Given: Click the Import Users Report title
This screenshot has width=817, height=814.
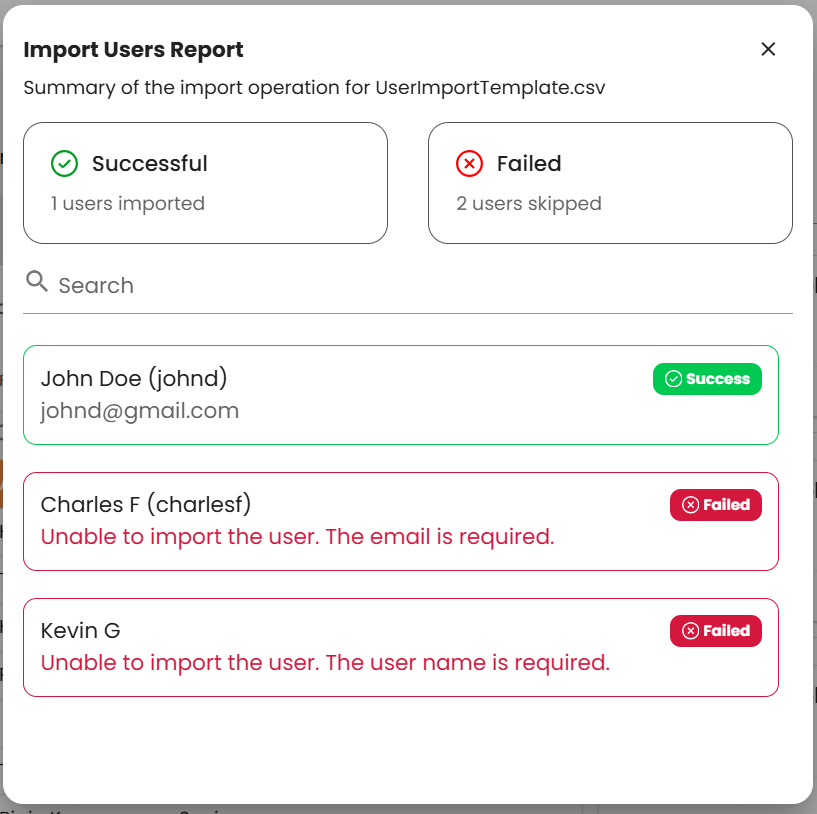Looking at the screenshot, I should [x=133, y=50].
